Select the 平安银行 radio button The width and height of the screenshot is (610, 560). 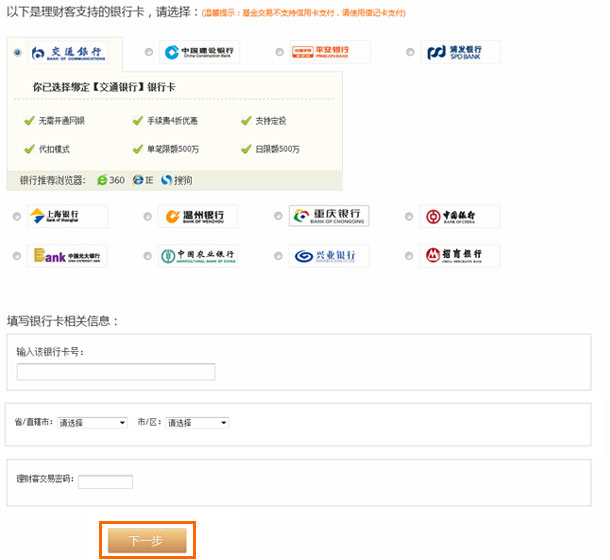pyautogui.click(x=279, y=52)
